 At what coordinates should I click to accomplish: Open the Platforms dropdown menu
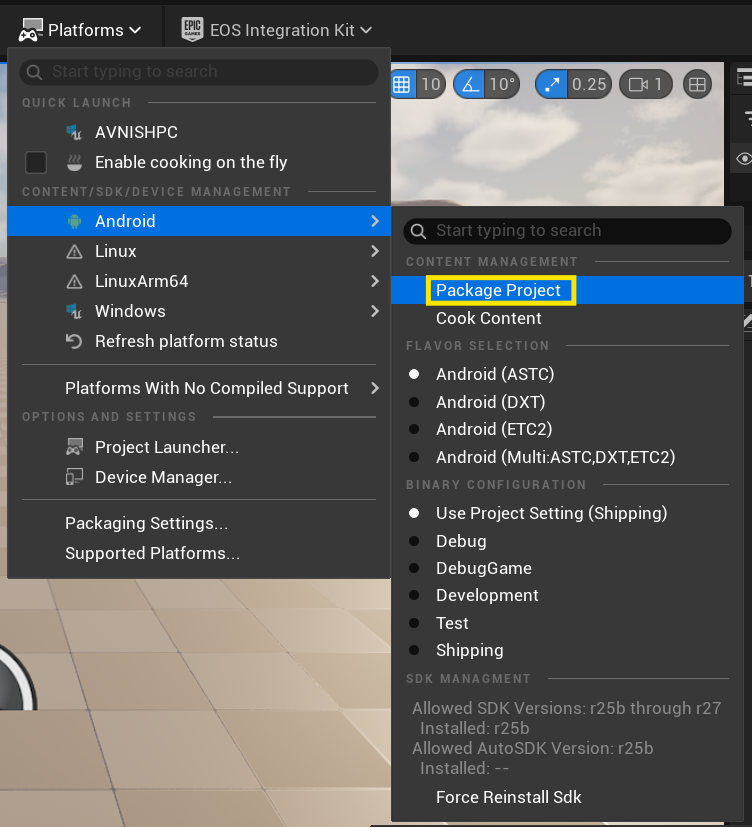80,30
